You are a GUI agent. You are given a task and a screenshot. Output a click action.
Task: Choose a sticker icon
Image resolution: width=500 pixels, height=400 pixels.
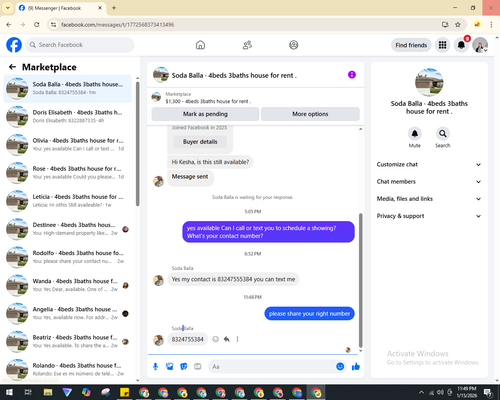pos(184,367)
